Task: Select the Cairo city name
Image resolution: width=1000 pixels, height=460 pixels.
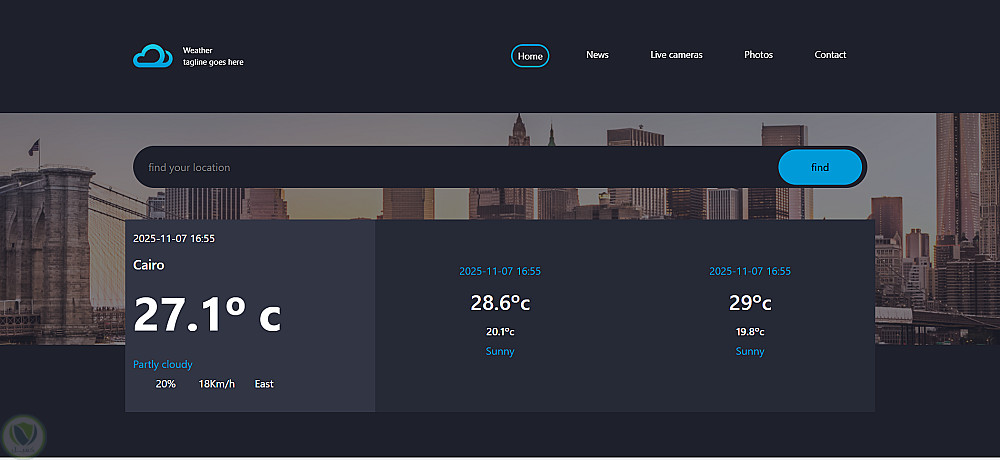Action: [149, 265]
